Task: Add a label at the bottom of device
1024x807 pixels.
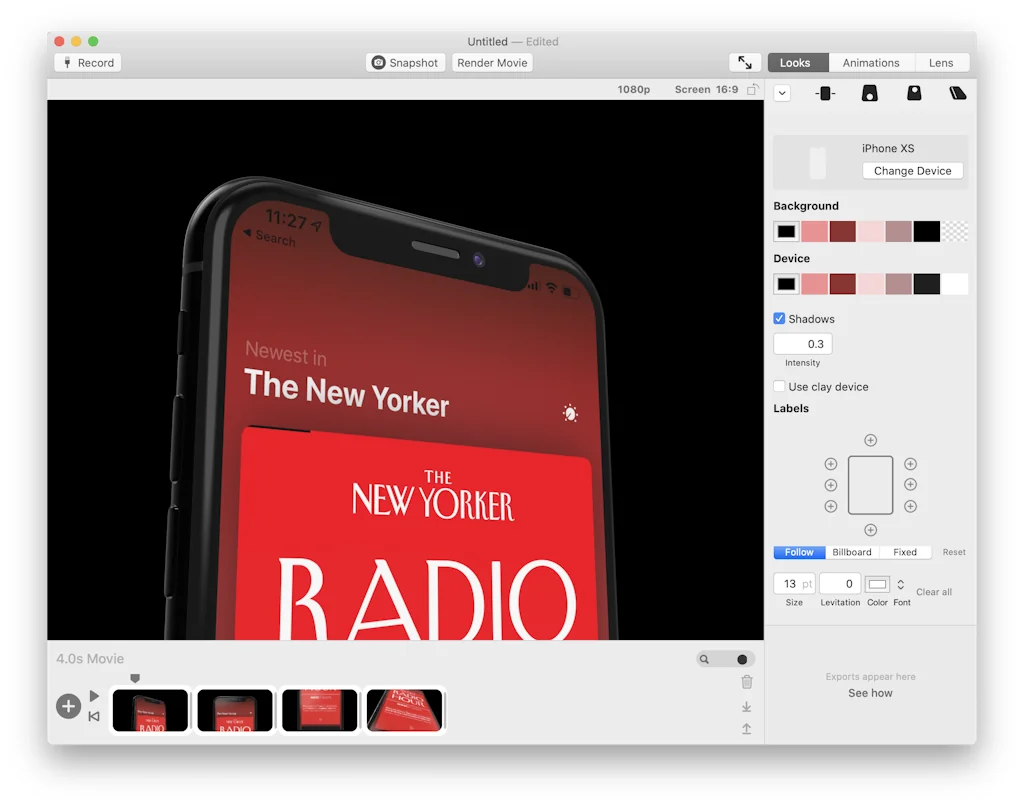Action: click(870, 530)
